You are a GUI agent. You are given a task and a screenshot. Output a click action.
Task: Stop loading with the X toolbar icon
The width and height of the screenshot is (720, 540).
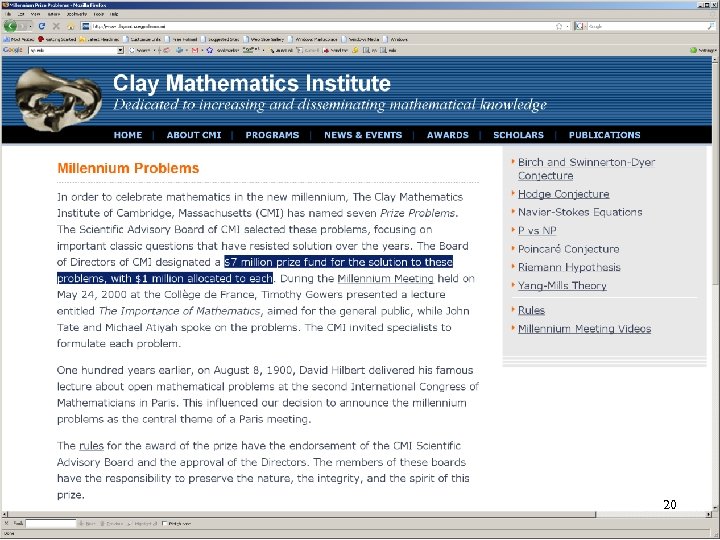coord(56,26)
